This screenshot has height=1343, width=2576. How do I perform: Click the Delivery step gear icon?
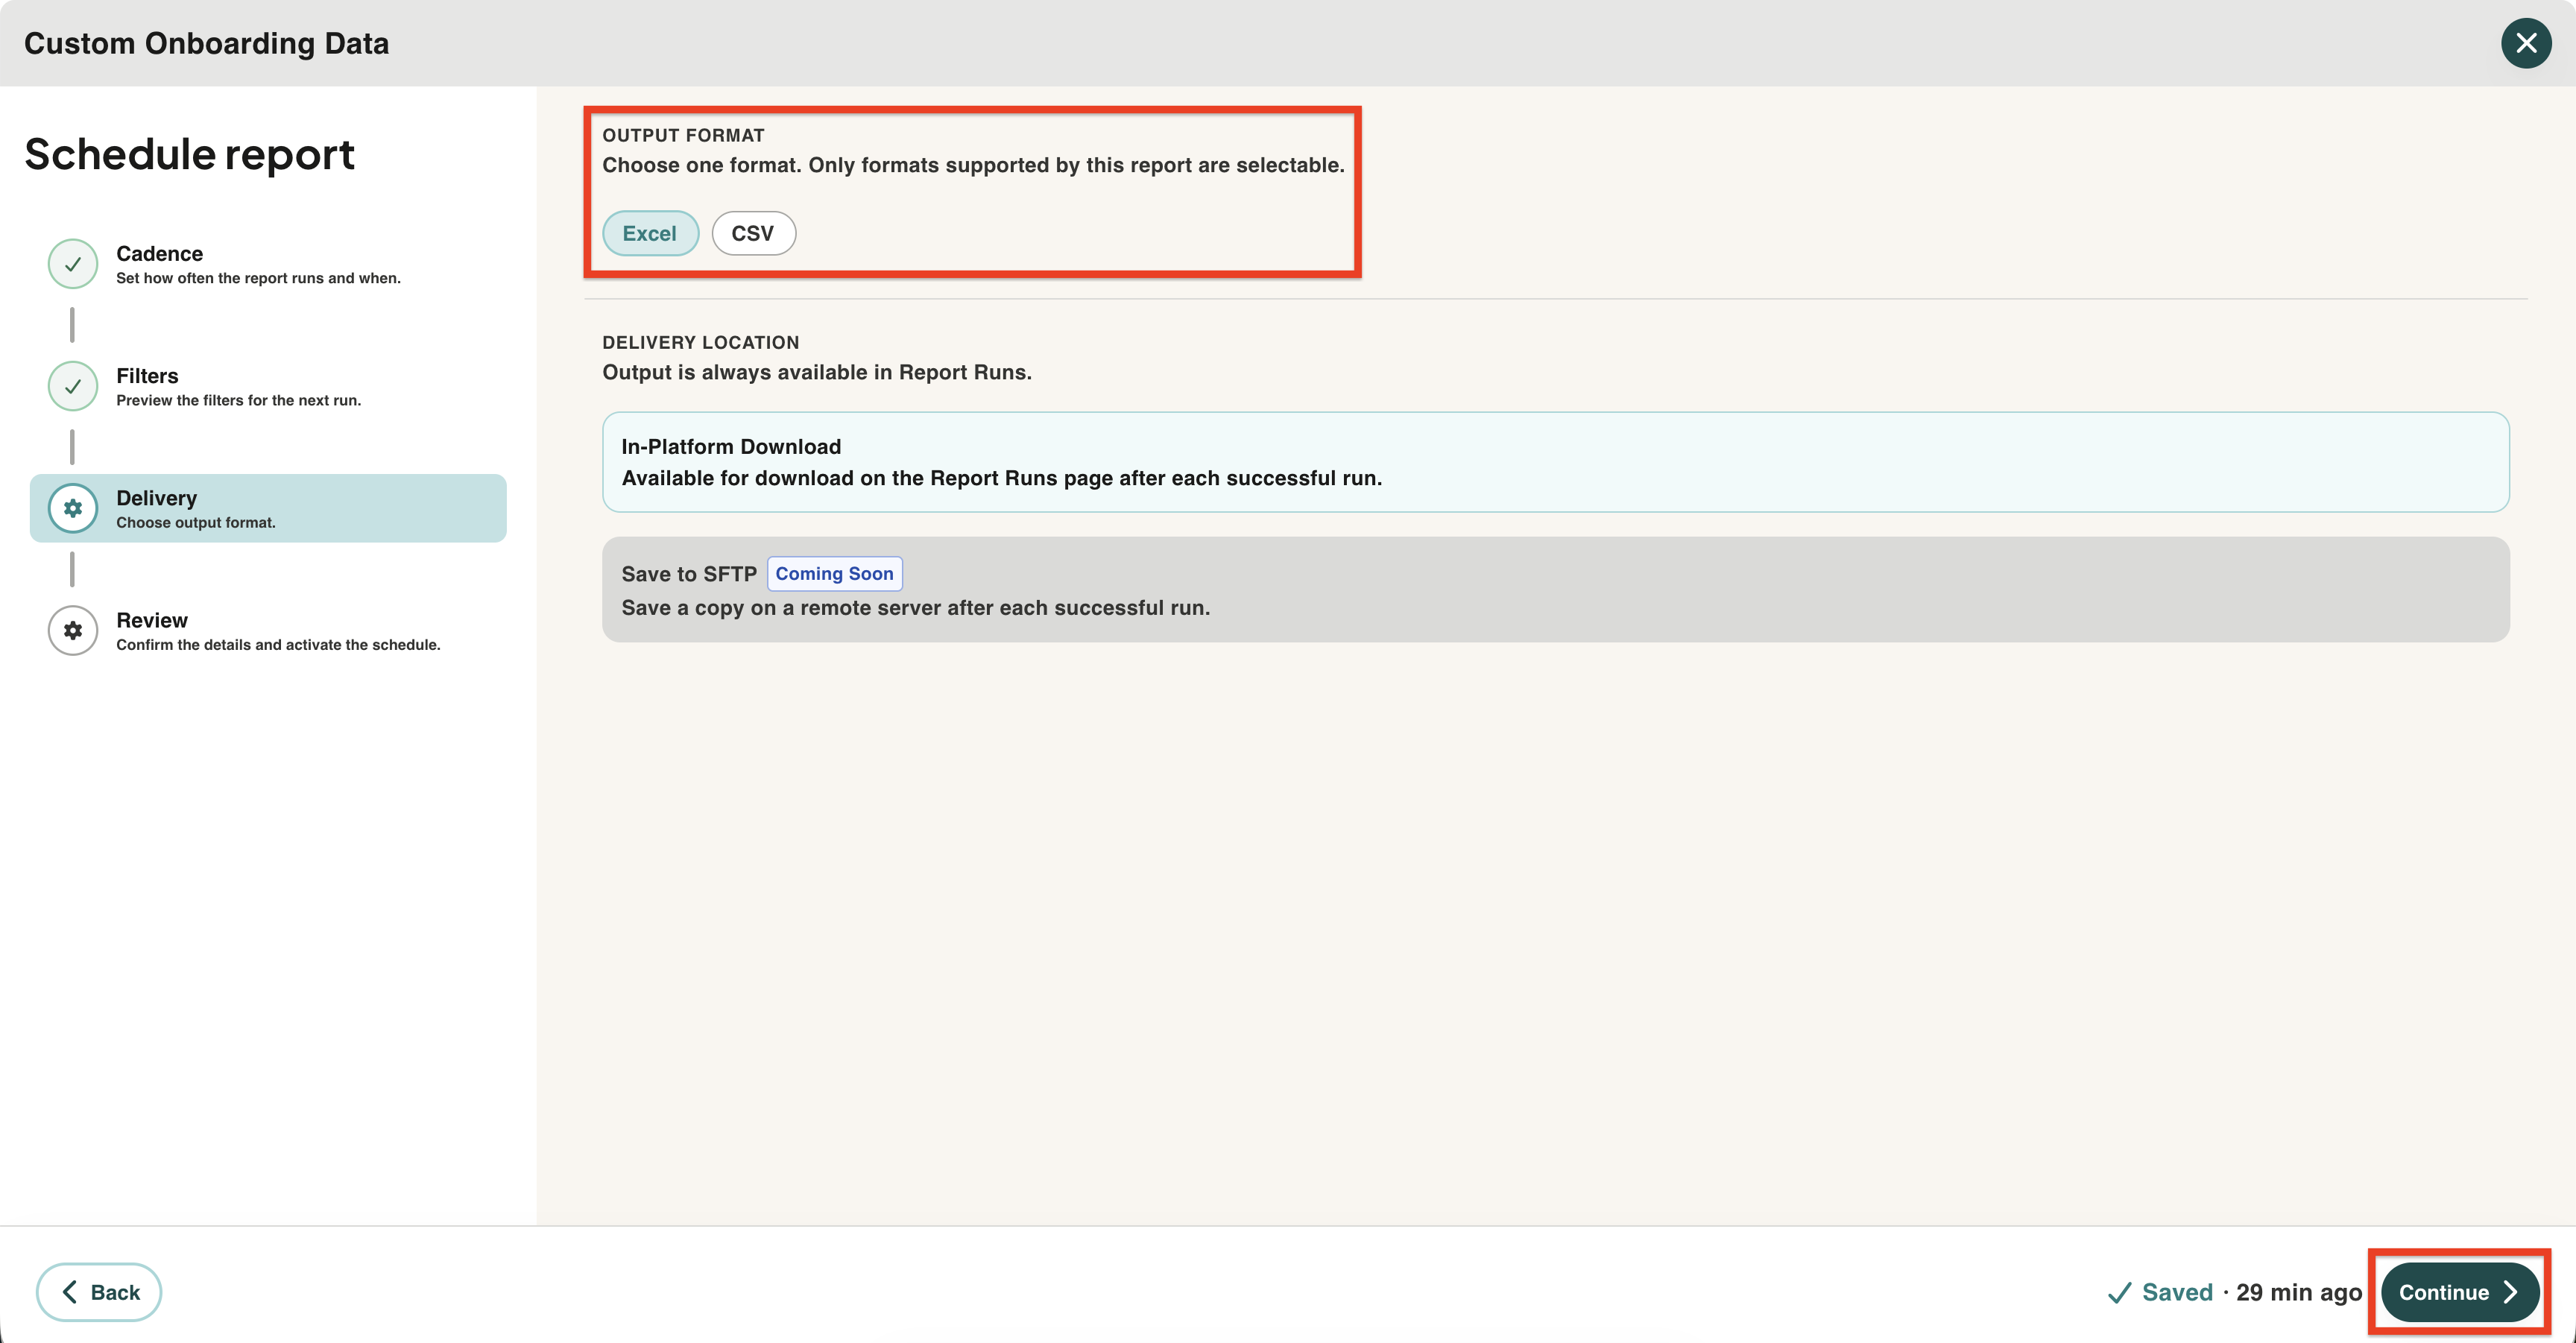pos(73,508)
